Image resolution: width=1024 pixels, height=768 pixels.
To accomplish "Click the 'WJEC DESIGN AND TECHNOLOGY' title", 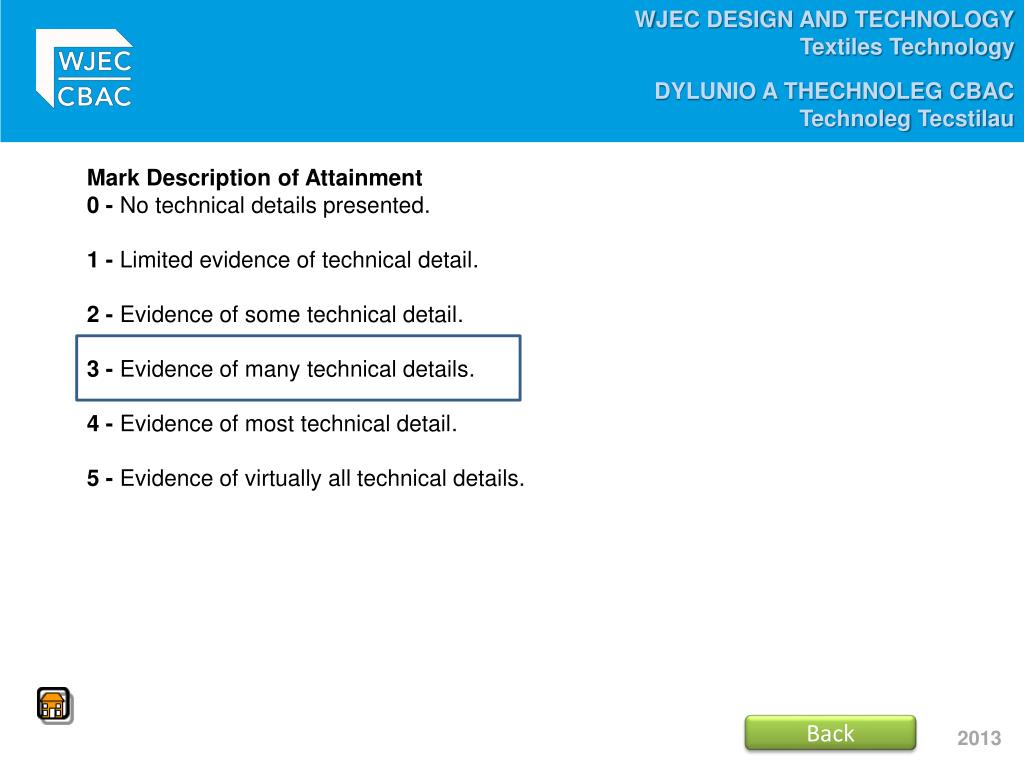I will coord(824,20).
